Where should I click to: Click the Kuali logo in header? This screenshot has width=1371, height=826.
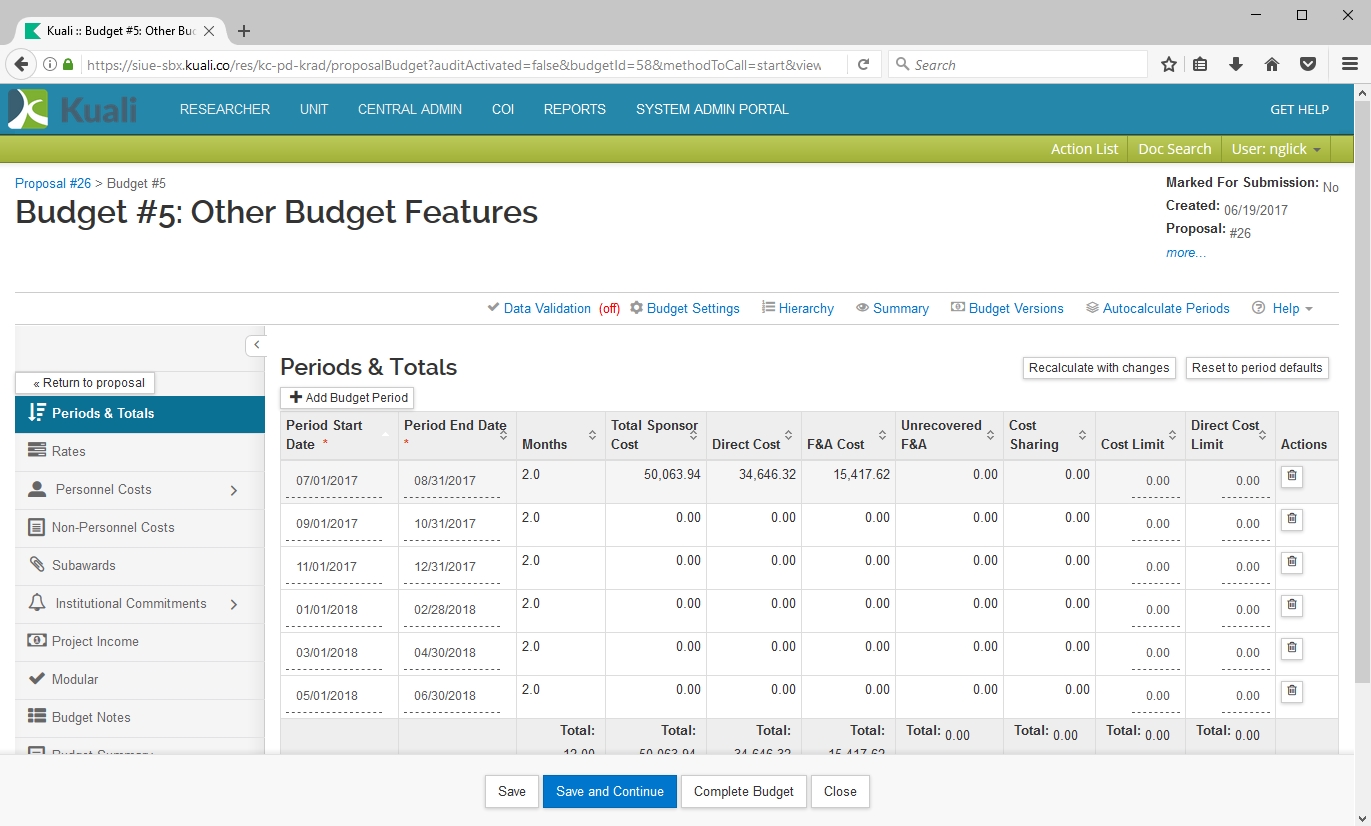click(x=72, y=109)
